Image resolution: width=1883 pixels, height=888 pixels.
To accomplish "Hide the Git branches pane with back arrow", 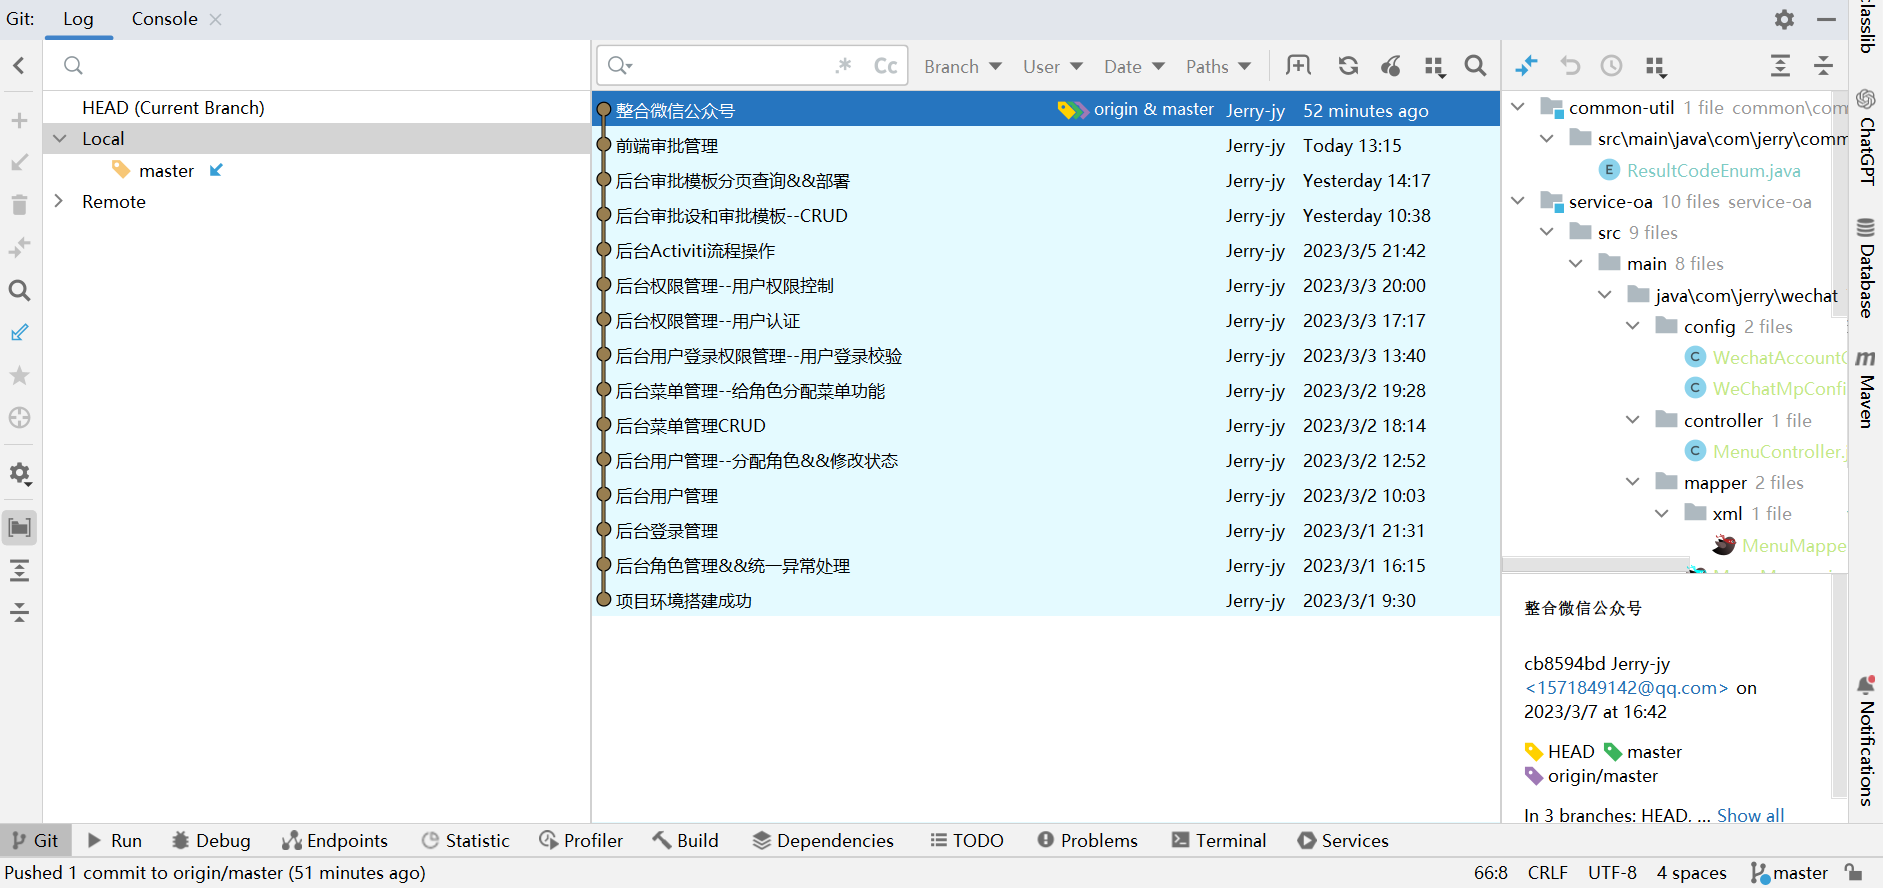I will [19, 66].
